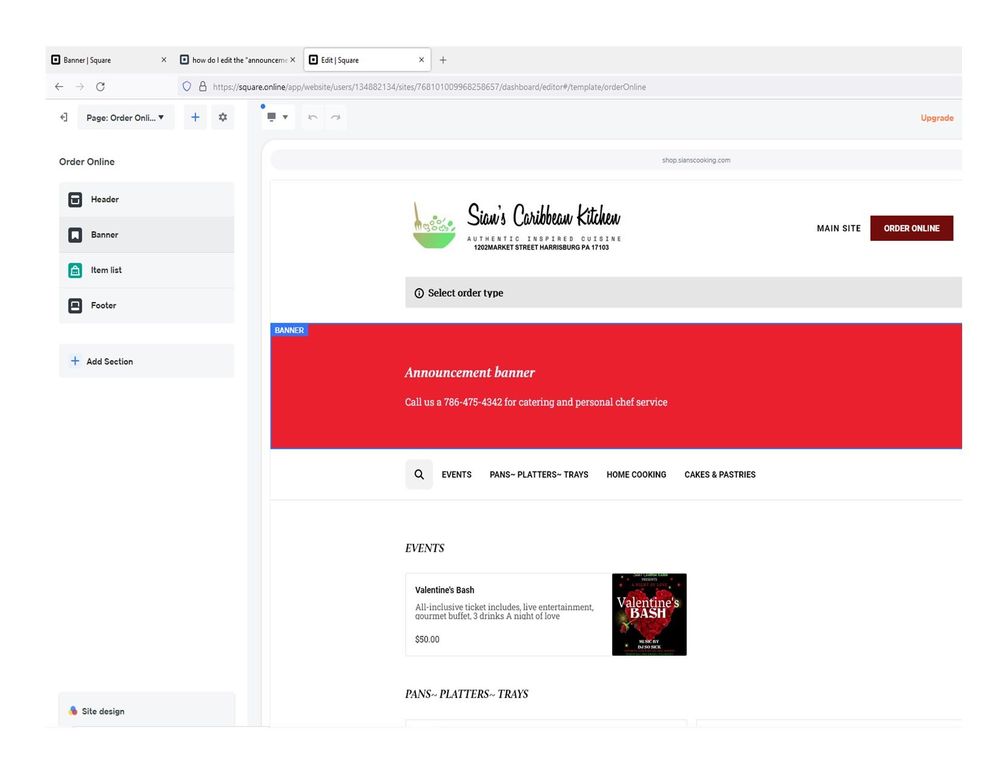Screen dimensions: 999x772
Task: Expand the desktop device preview dropdown
Action: click(x=277, y=118)
